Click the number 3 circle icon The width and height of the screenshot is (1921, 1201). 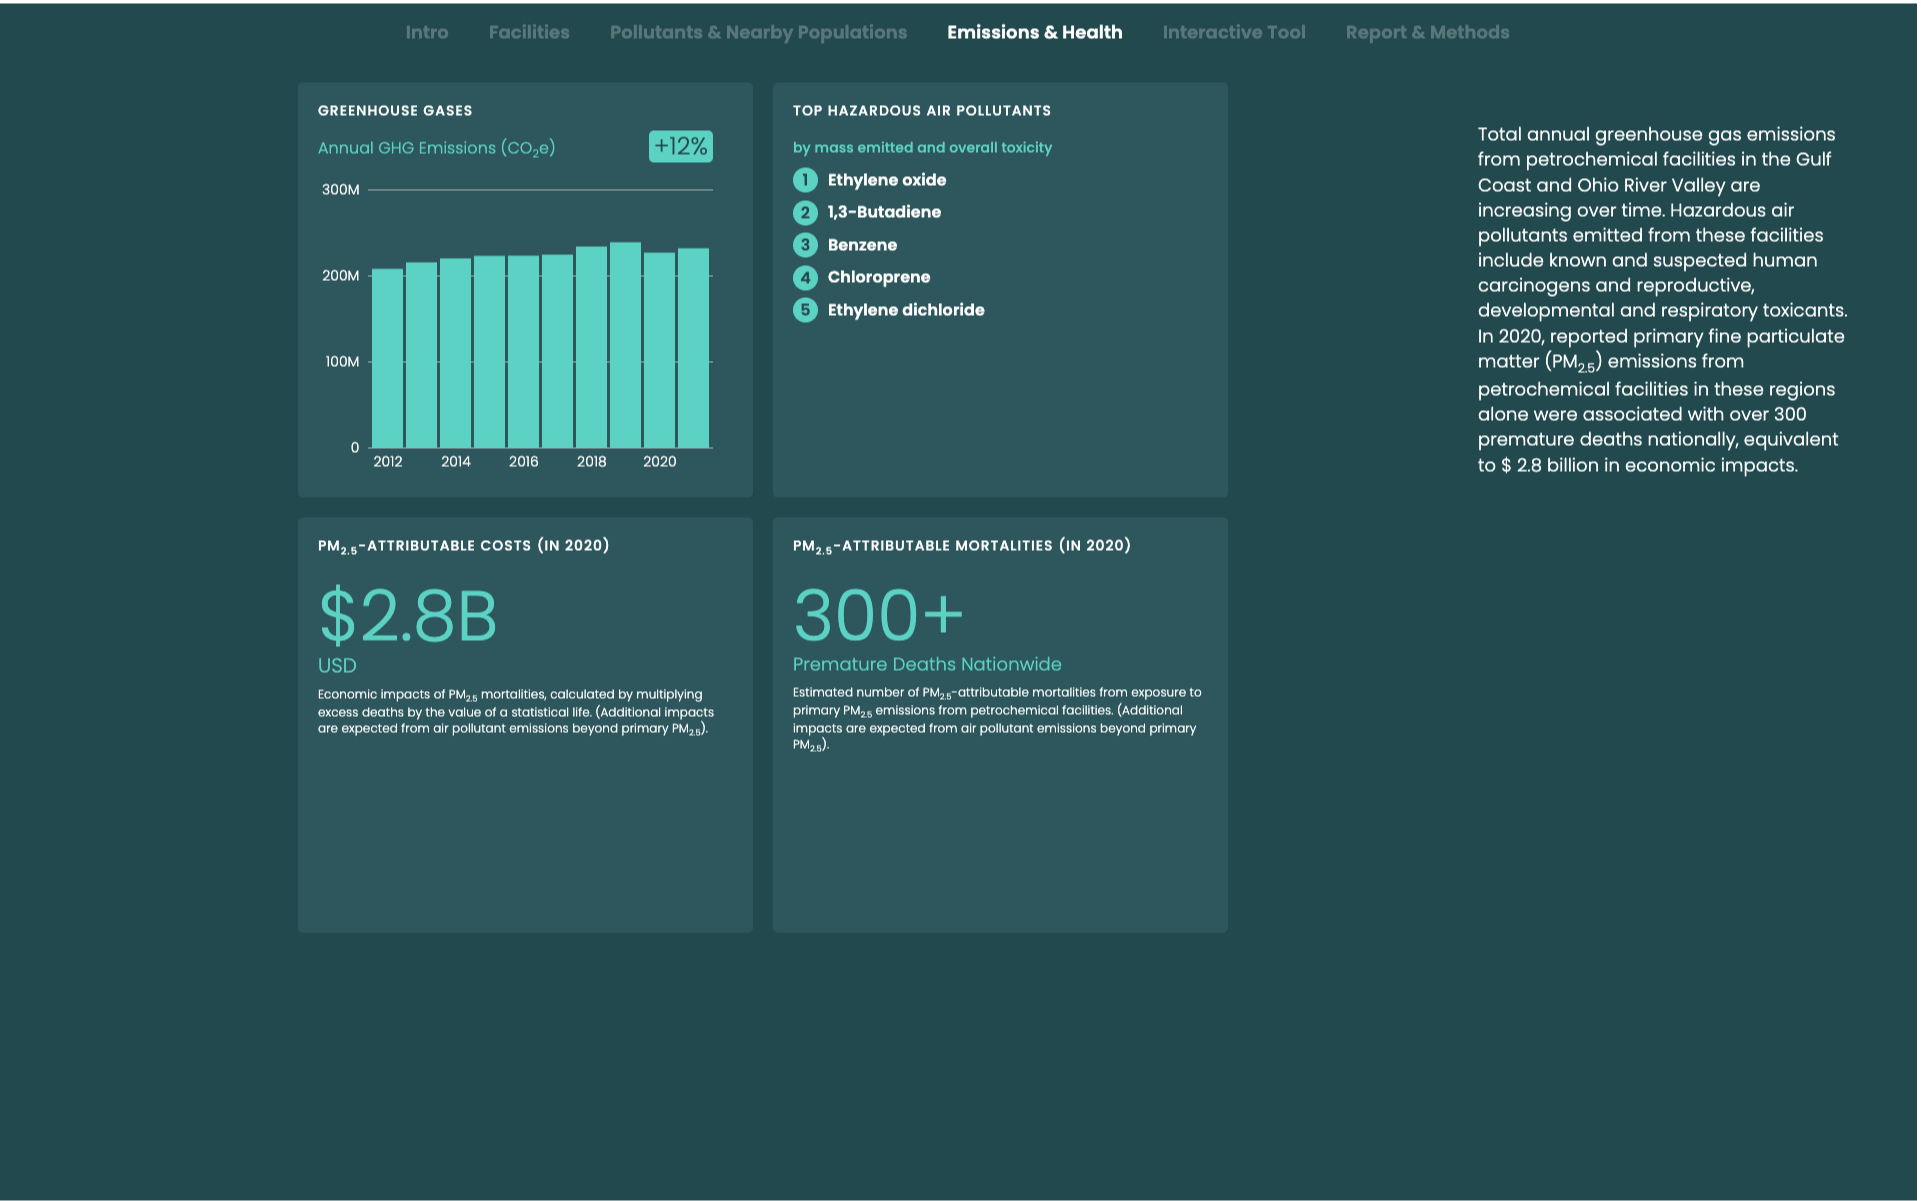(x=805, y=245)
